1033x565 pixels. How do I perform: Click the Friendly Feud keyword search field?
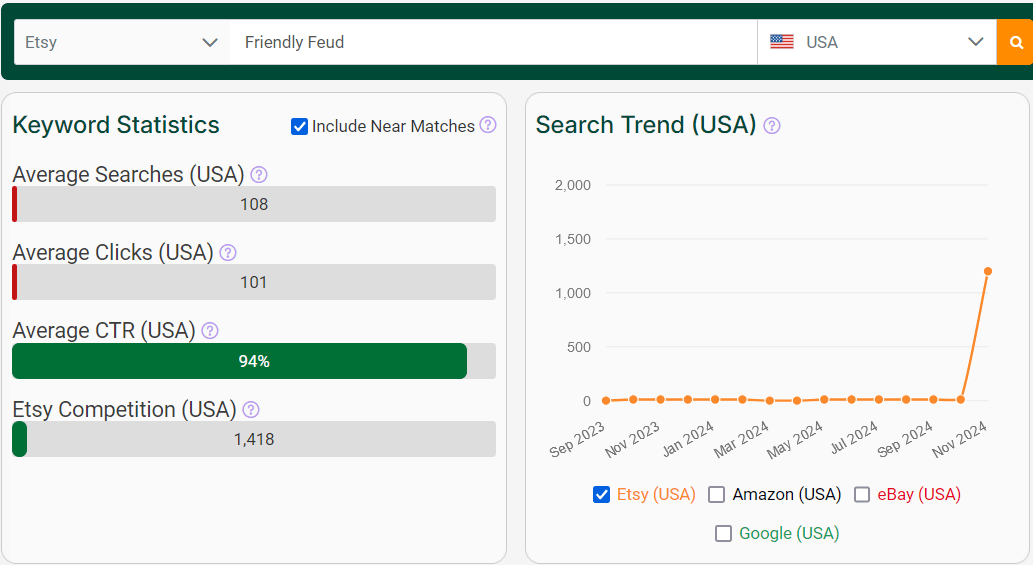pos(493,42)
